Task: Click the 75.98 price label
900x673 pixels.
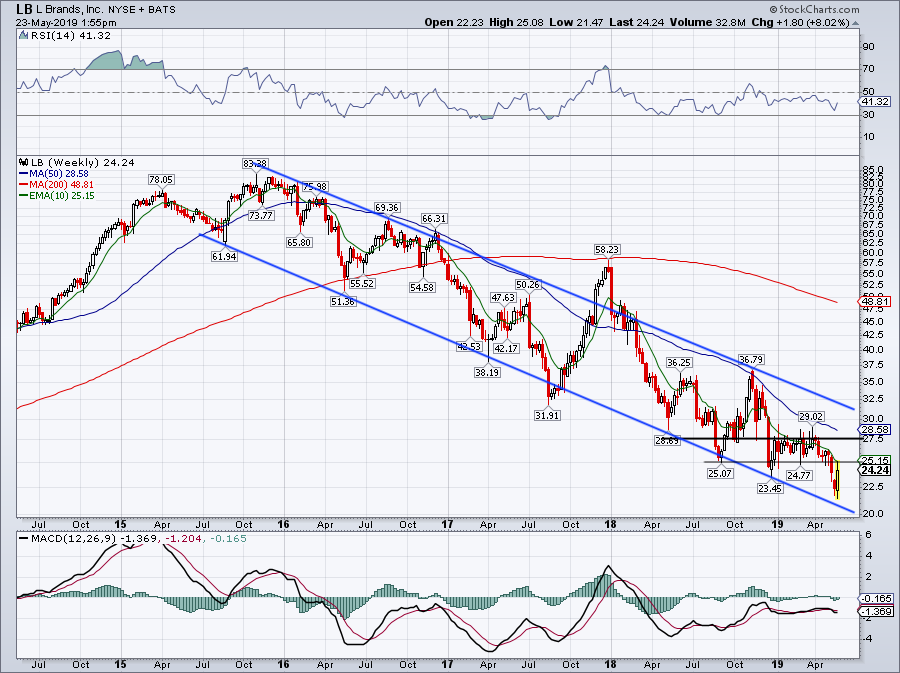Action: pos(315,186)
